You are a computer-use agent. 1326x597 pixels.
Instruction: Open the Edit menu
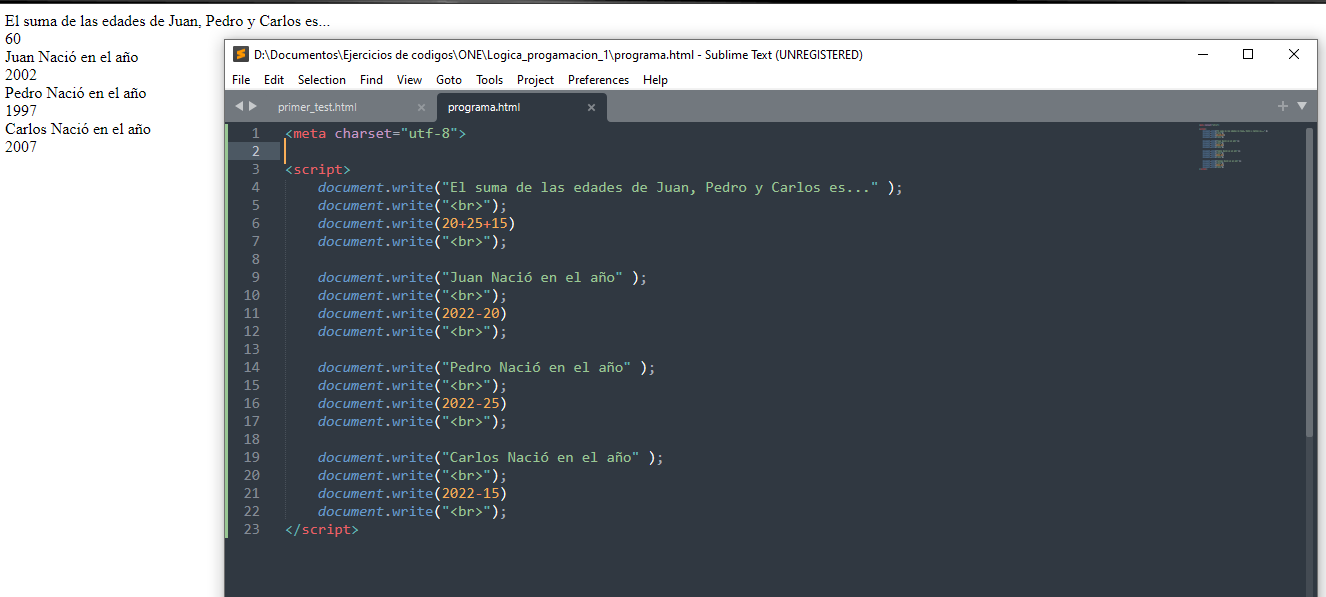point(274,80)
